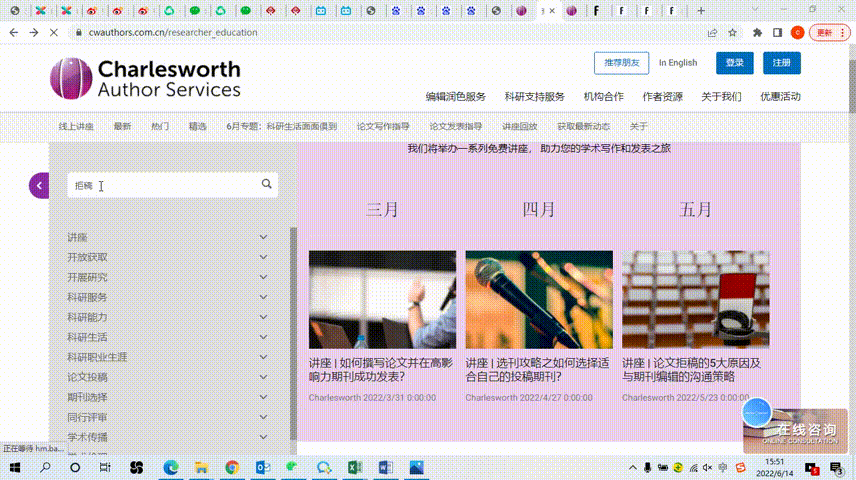This screenshot has width=856, height=480.
Task: Click the 登录 login button
Action: [735, 63]
